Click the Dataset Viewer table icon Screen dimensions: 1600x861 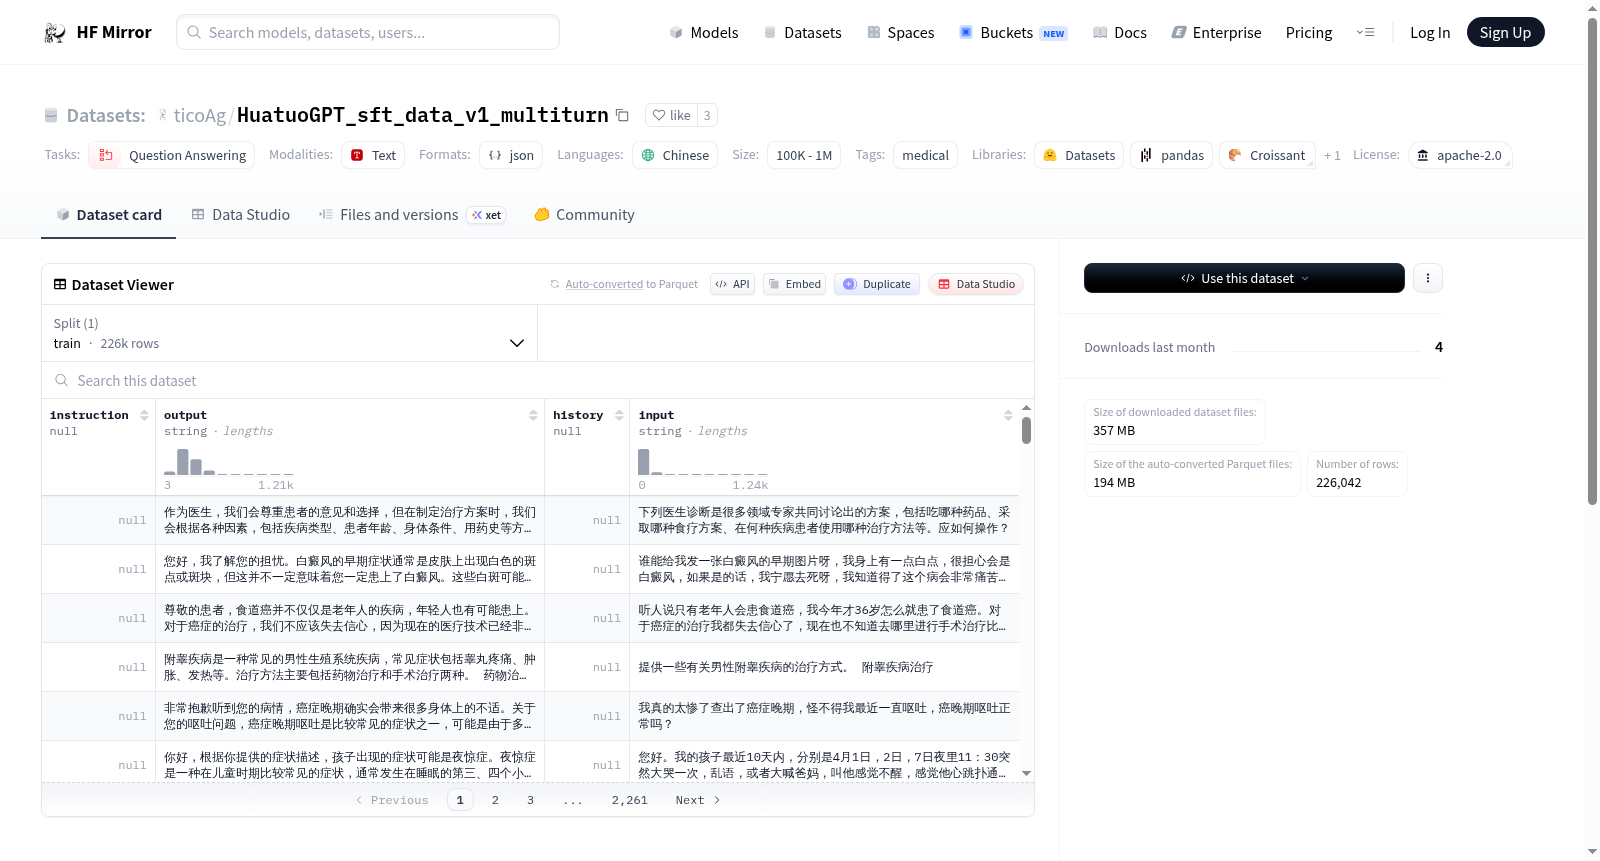[x=60, y=285]
